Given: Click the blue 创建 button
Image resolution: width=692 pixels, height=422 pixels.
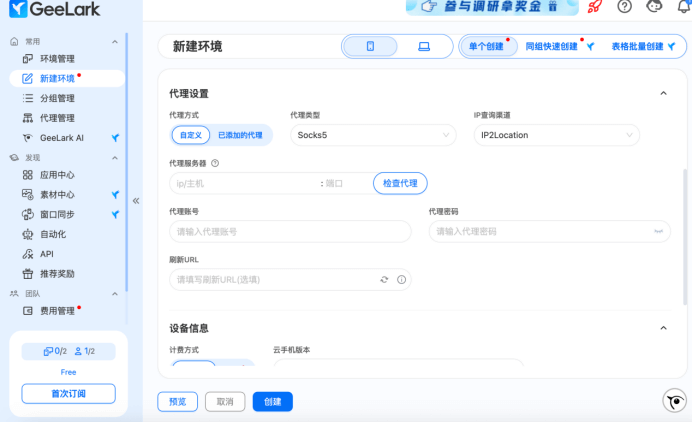Looking at the screenshot, I should click(x=272, y=401).
